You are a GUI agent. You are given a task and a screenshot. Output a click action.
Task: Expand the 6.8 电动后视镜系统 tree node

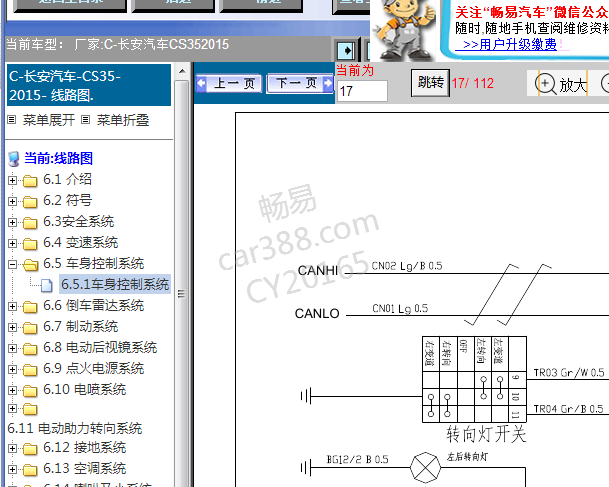click(x=12, y=348)
